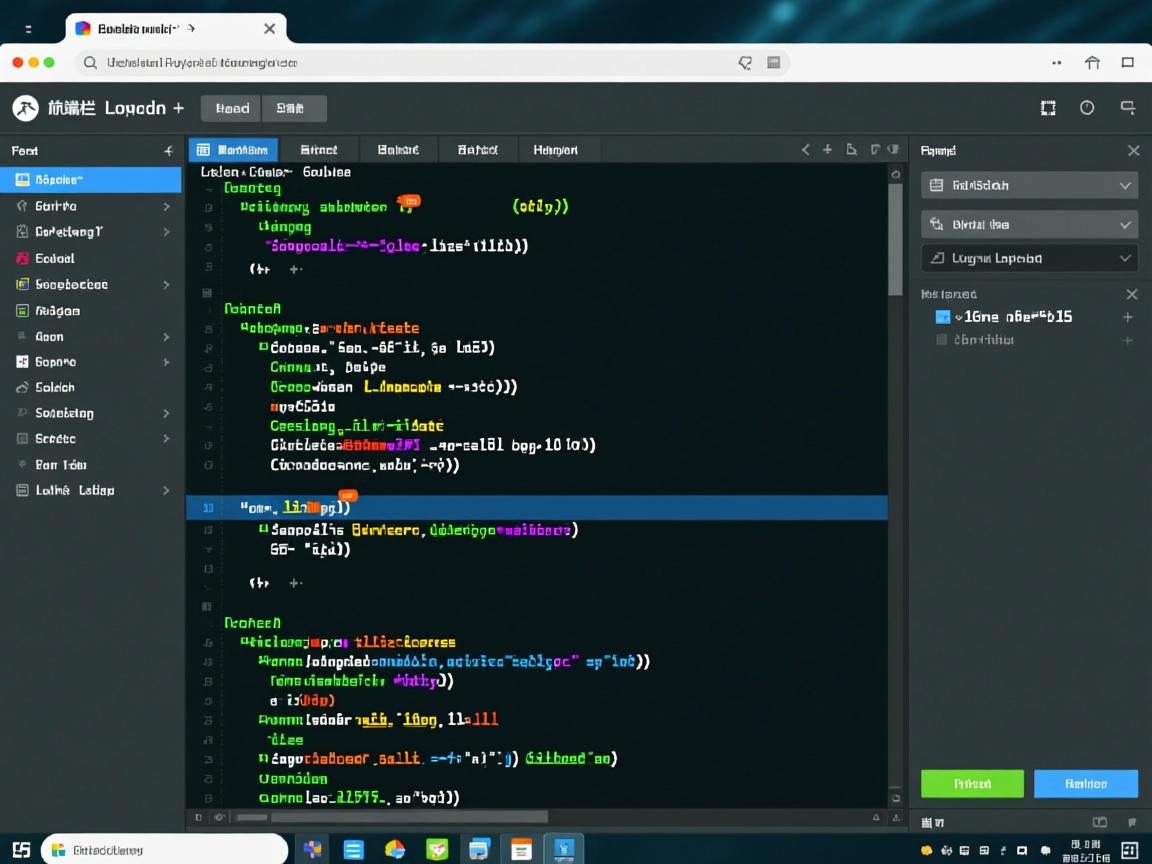Expand the second dropdown in the right panel
1152x864 pixels.
[x=1028, y=224]
